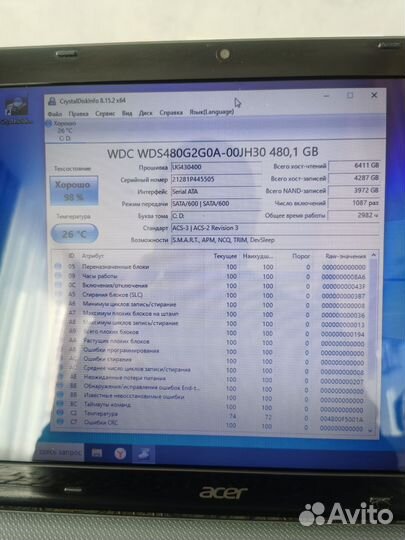The width and height of the screenshot is (405, 540).
Task: Maximize the CrystalDiskInfo window
Action: coord(350,95)
